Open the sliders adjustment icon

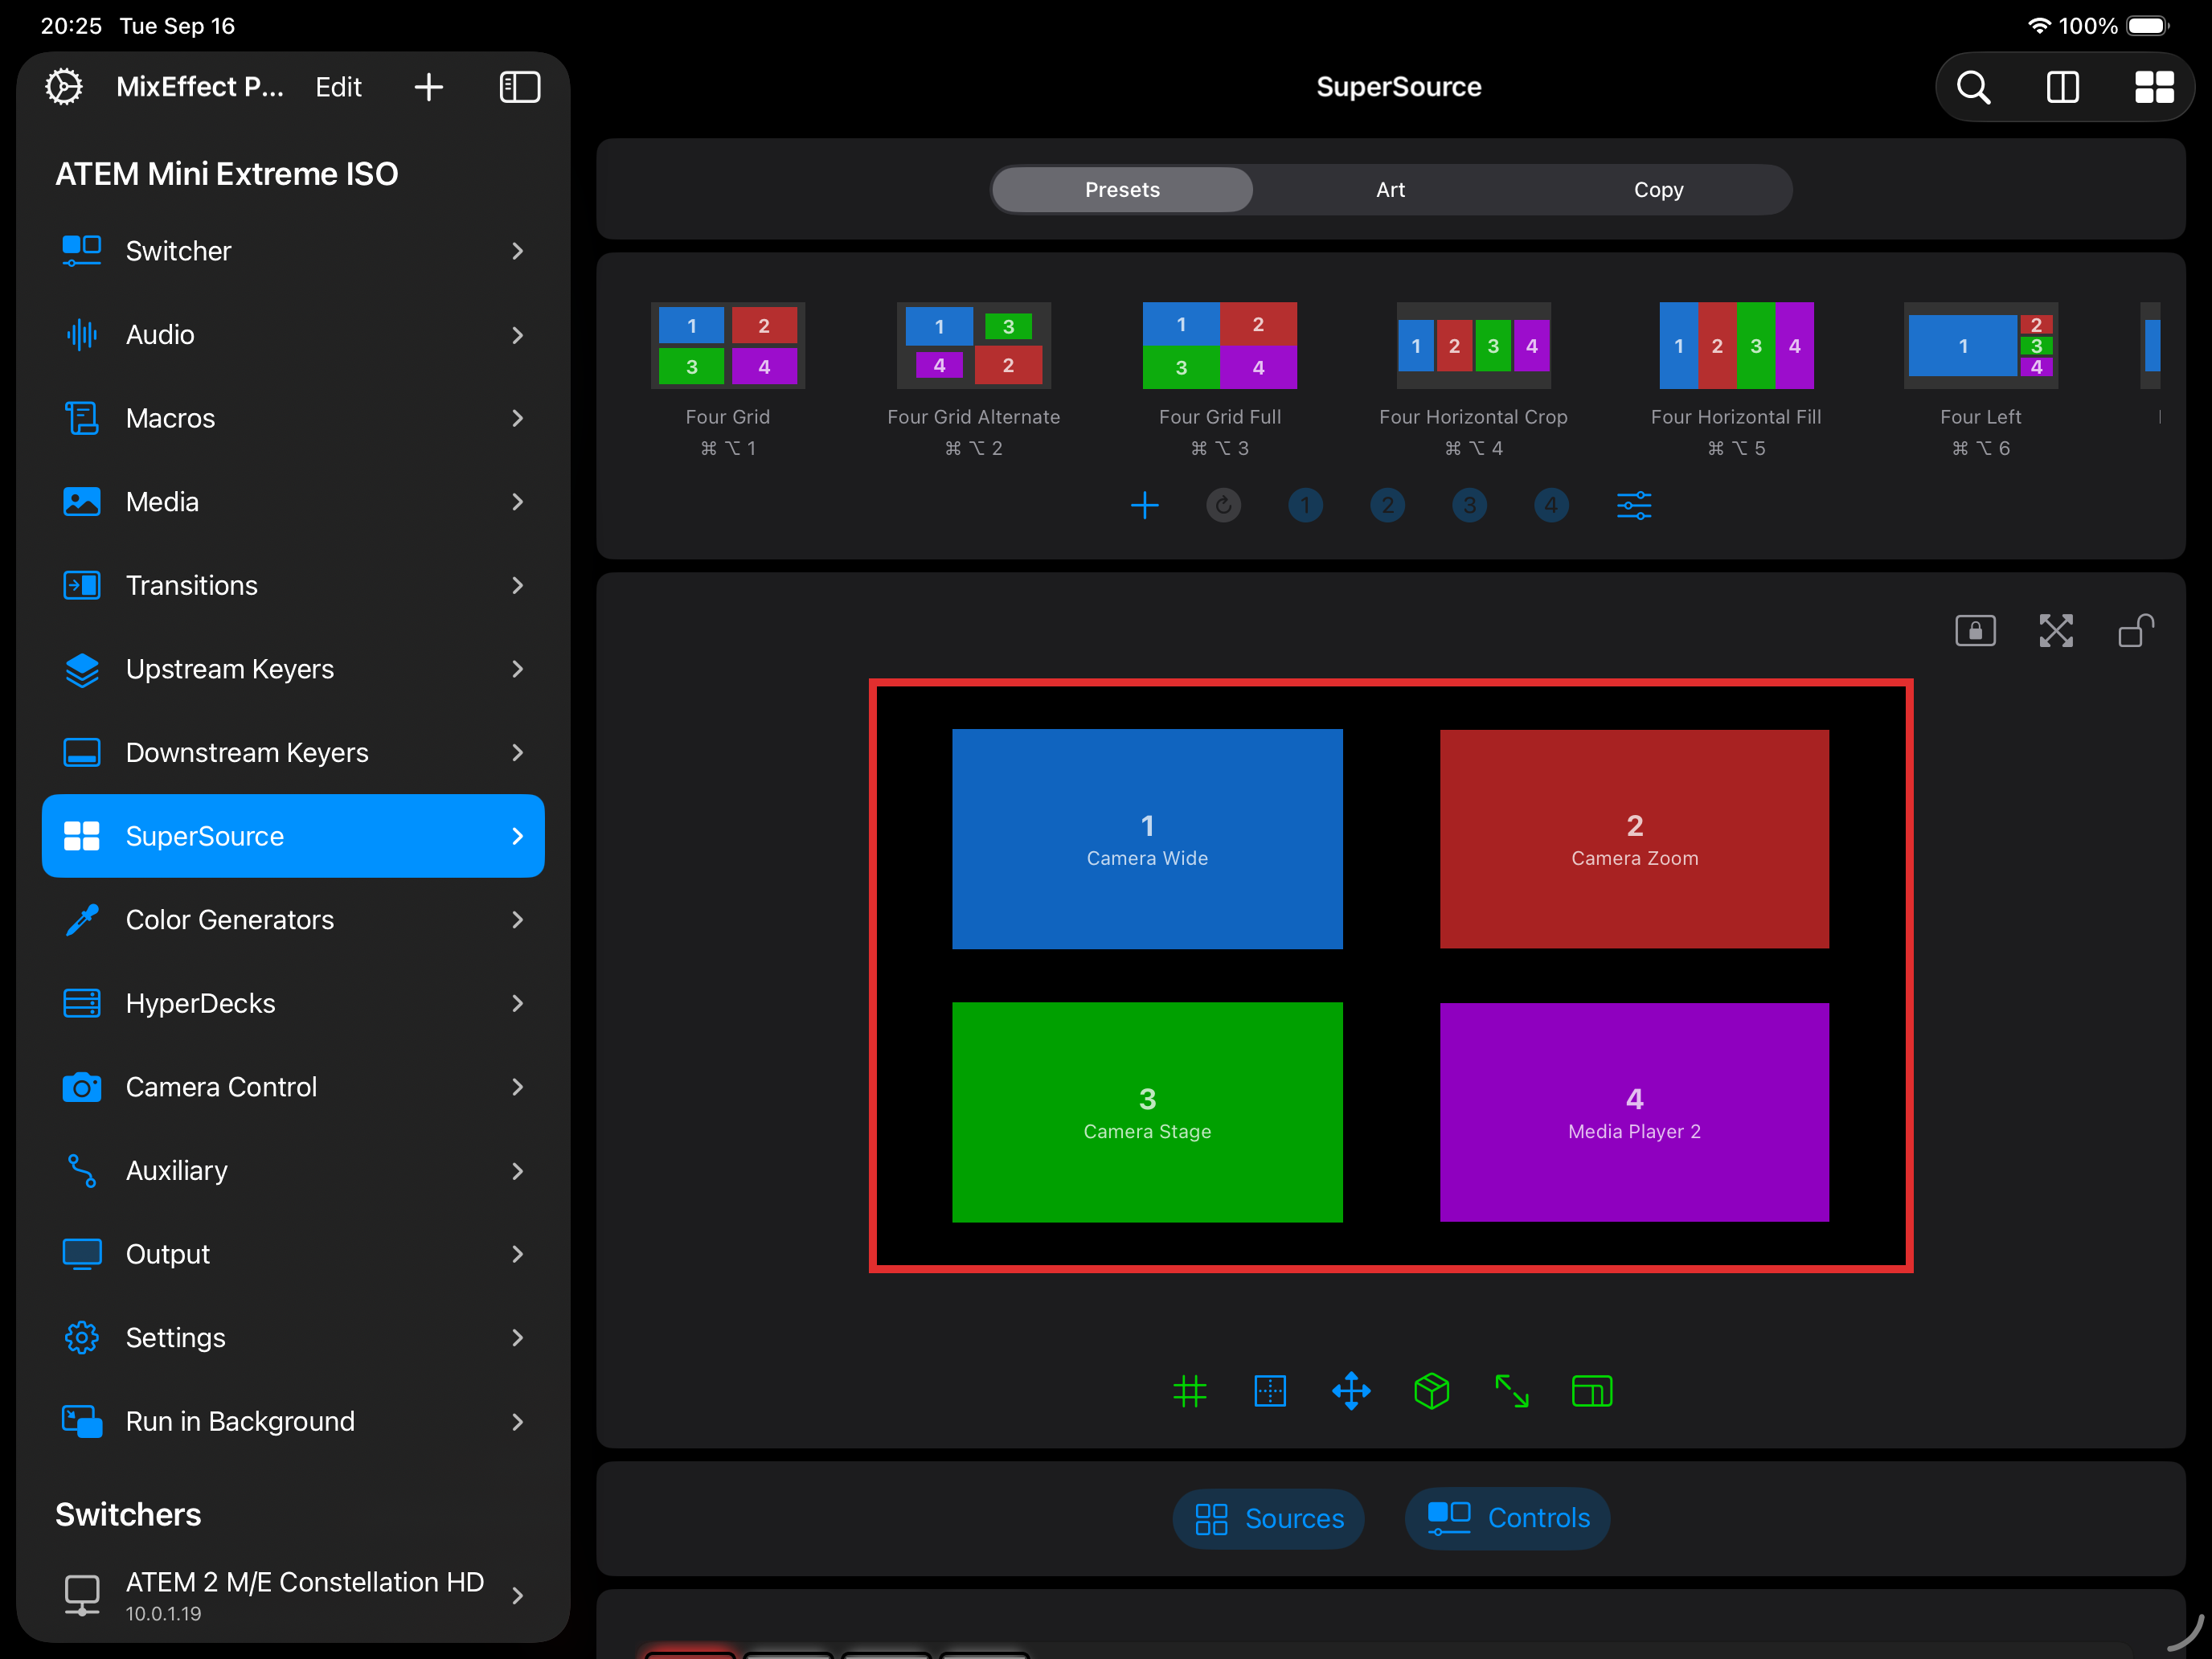pyautogui.click(x=1633, y=505)
